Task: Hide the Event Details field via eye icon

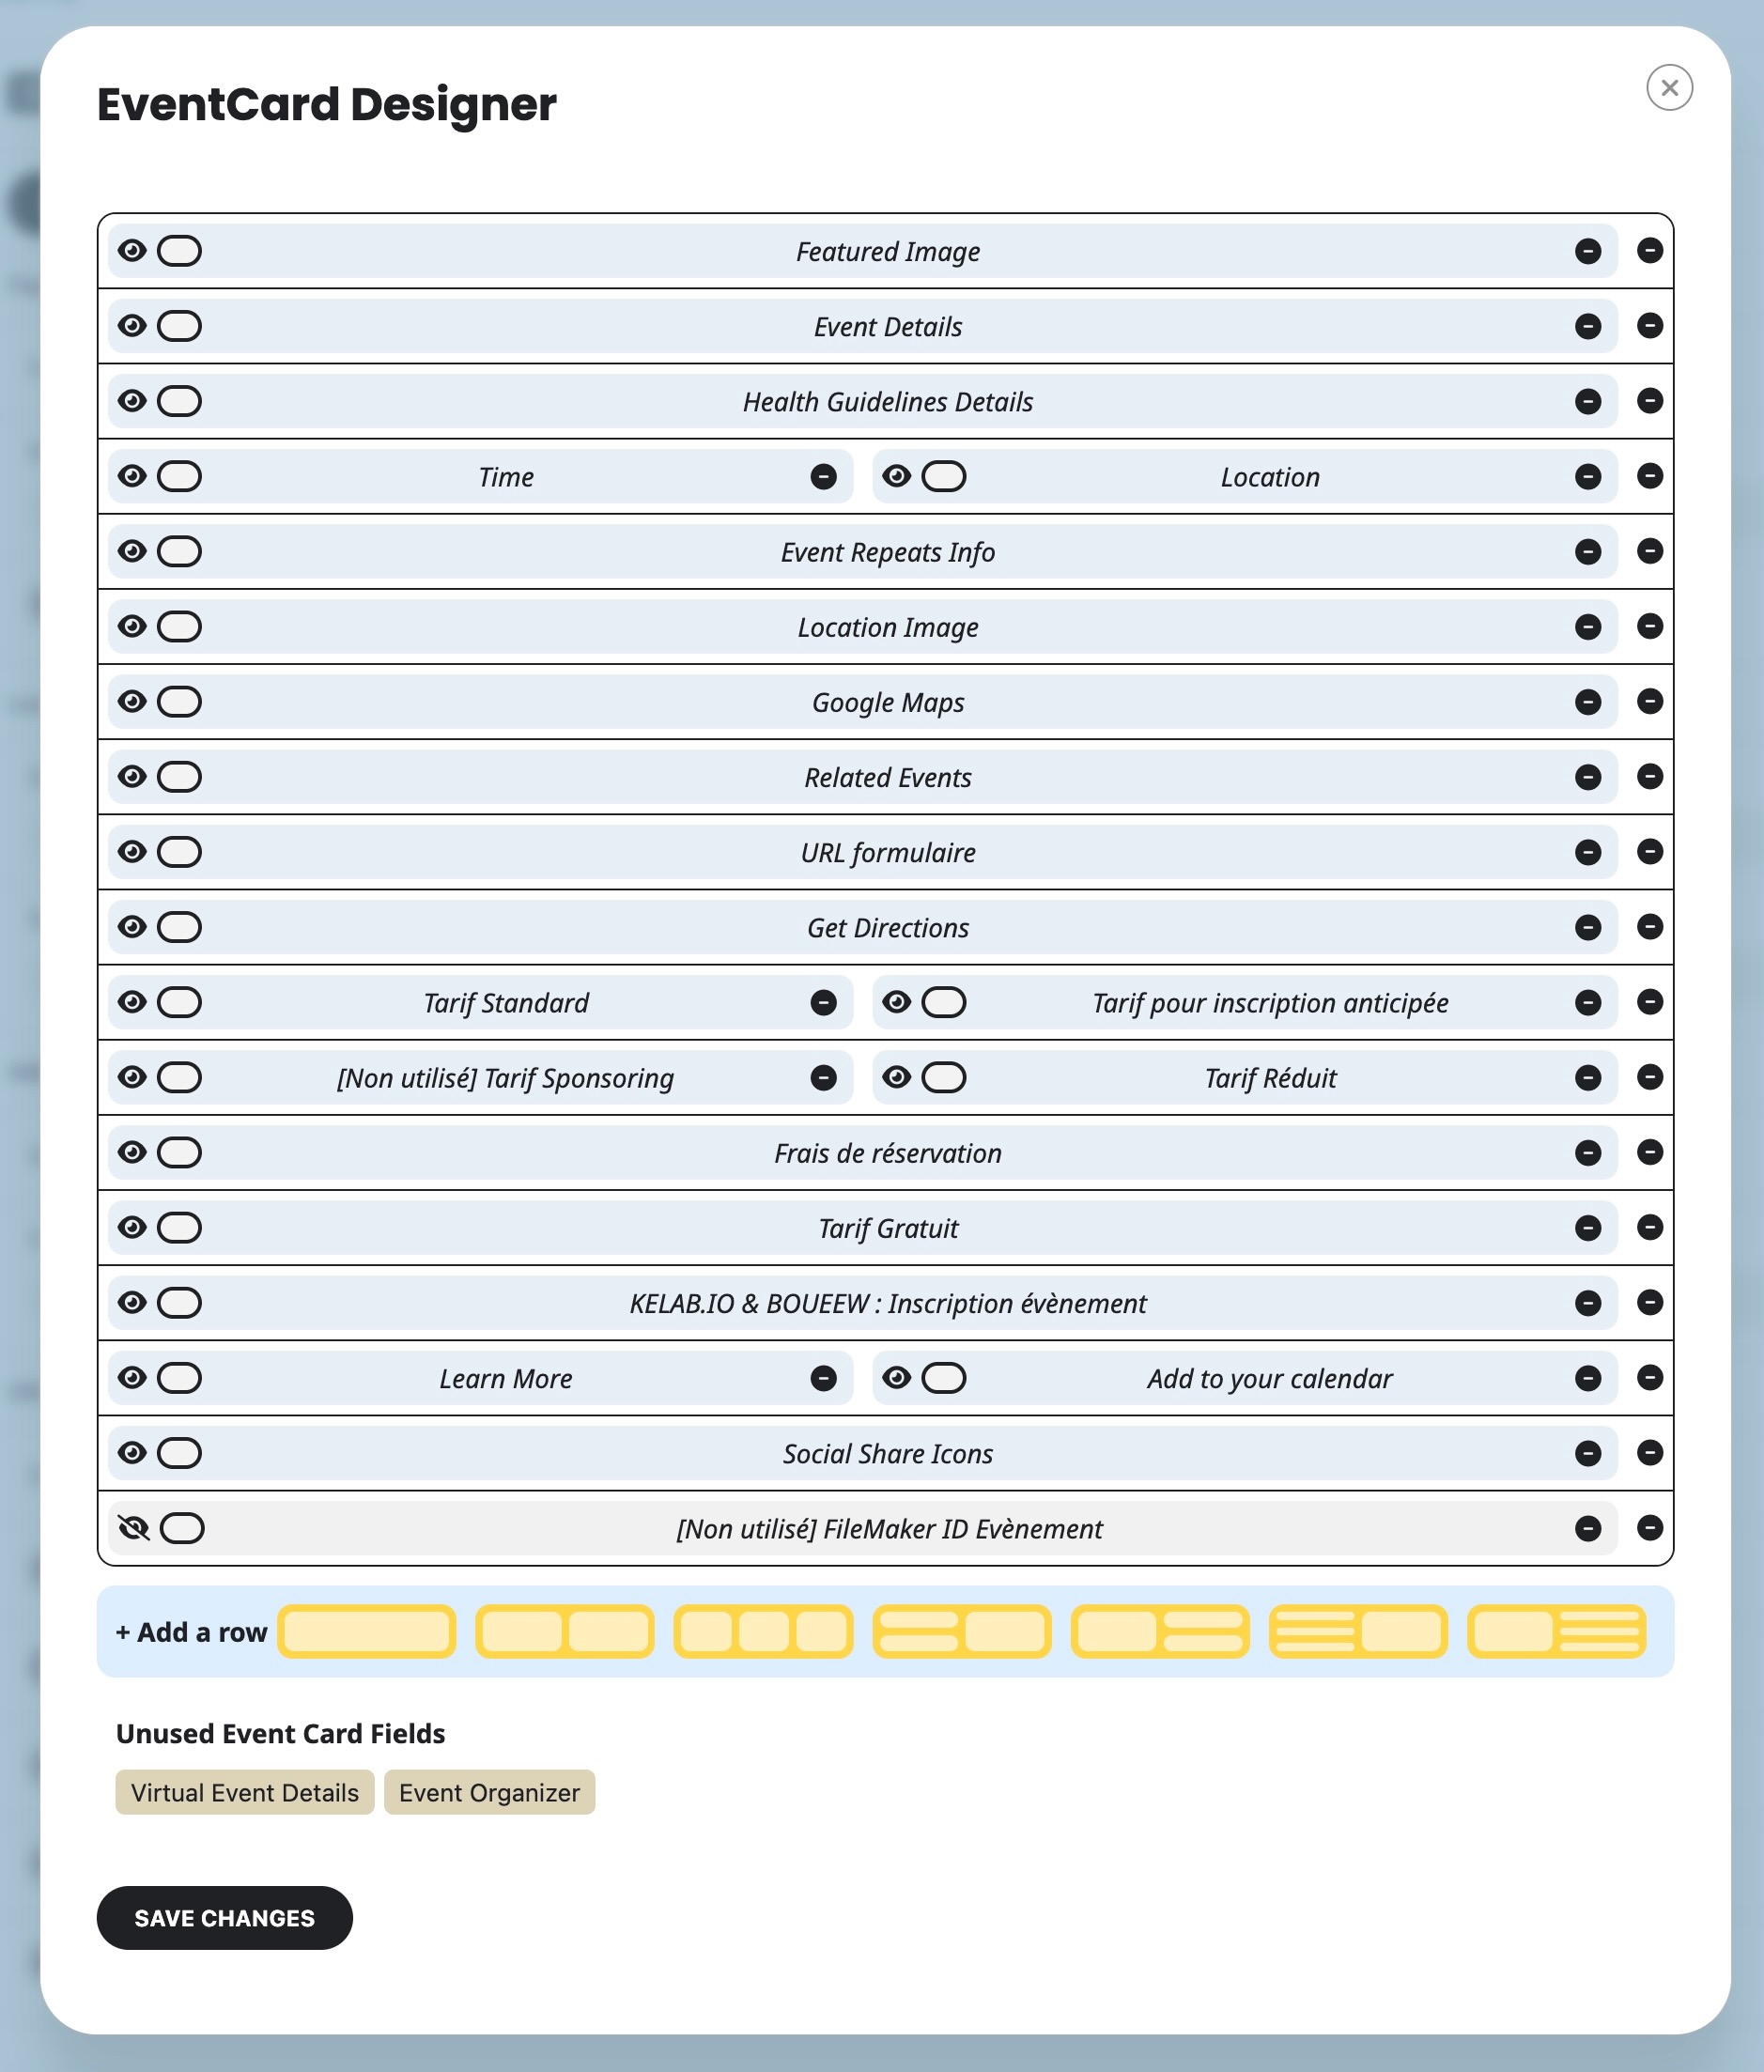Action: coord(132,326)
